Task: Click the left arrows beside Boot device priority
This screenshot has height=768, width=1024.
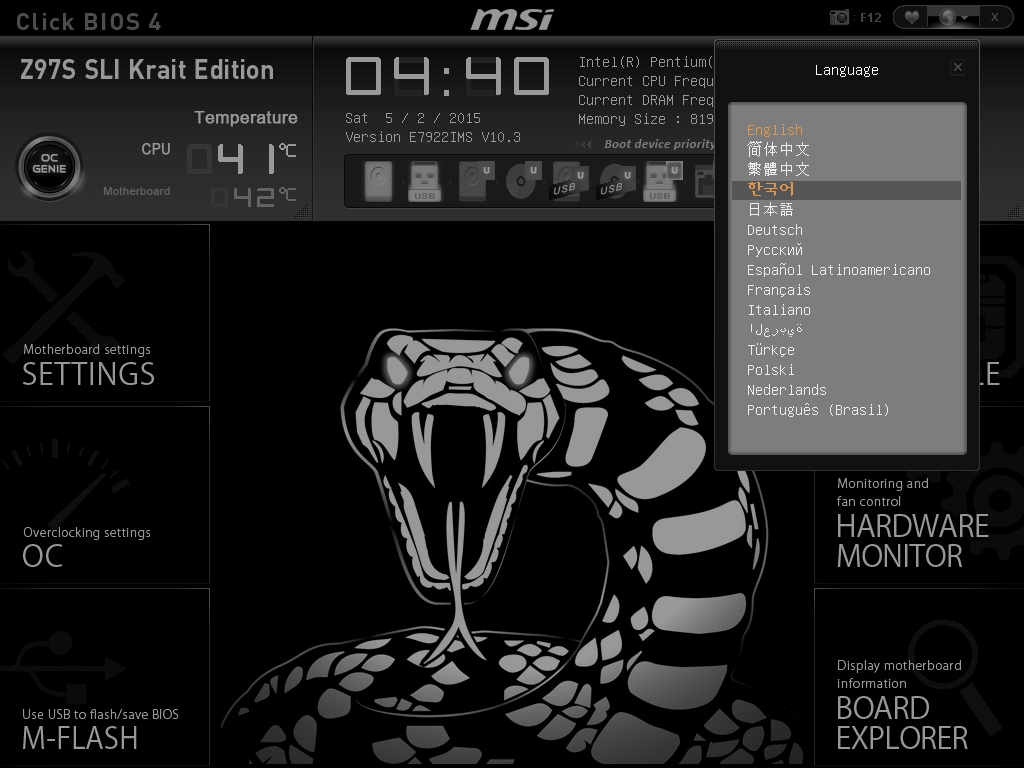Action: tap(586, 144)
